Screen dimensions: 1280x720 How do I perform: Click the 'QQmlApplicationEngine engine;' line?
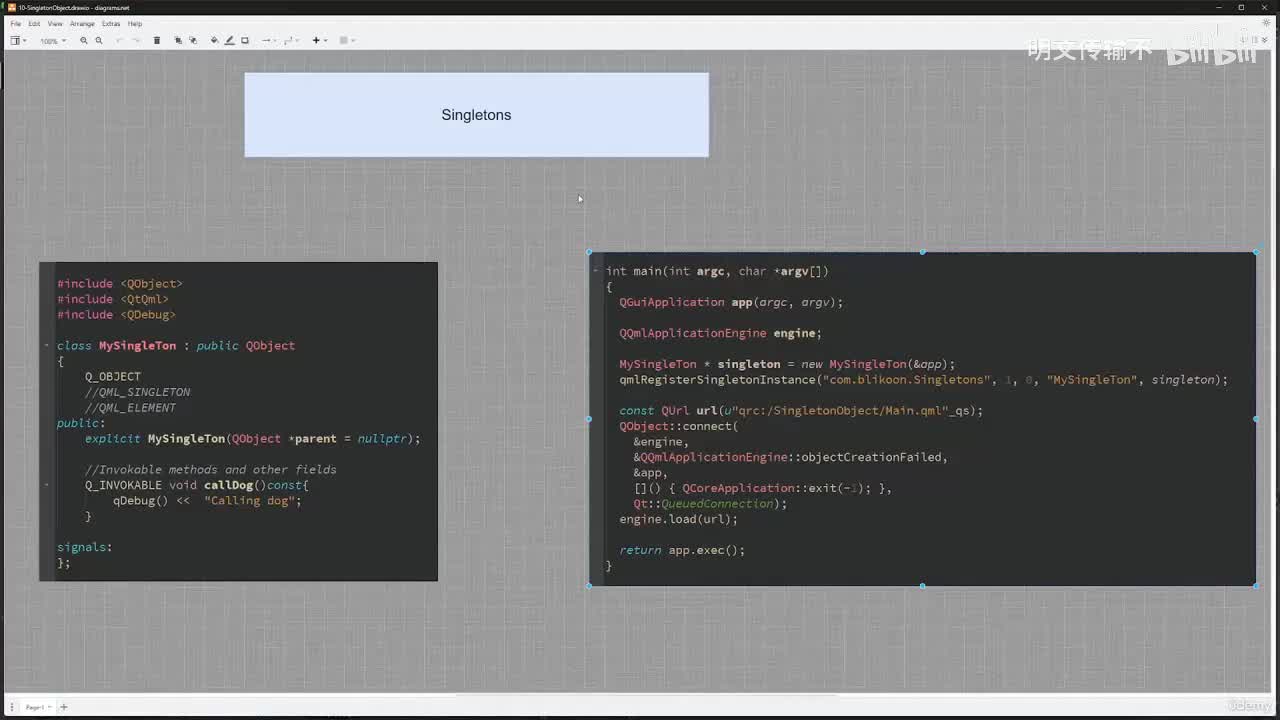[720, 333]
